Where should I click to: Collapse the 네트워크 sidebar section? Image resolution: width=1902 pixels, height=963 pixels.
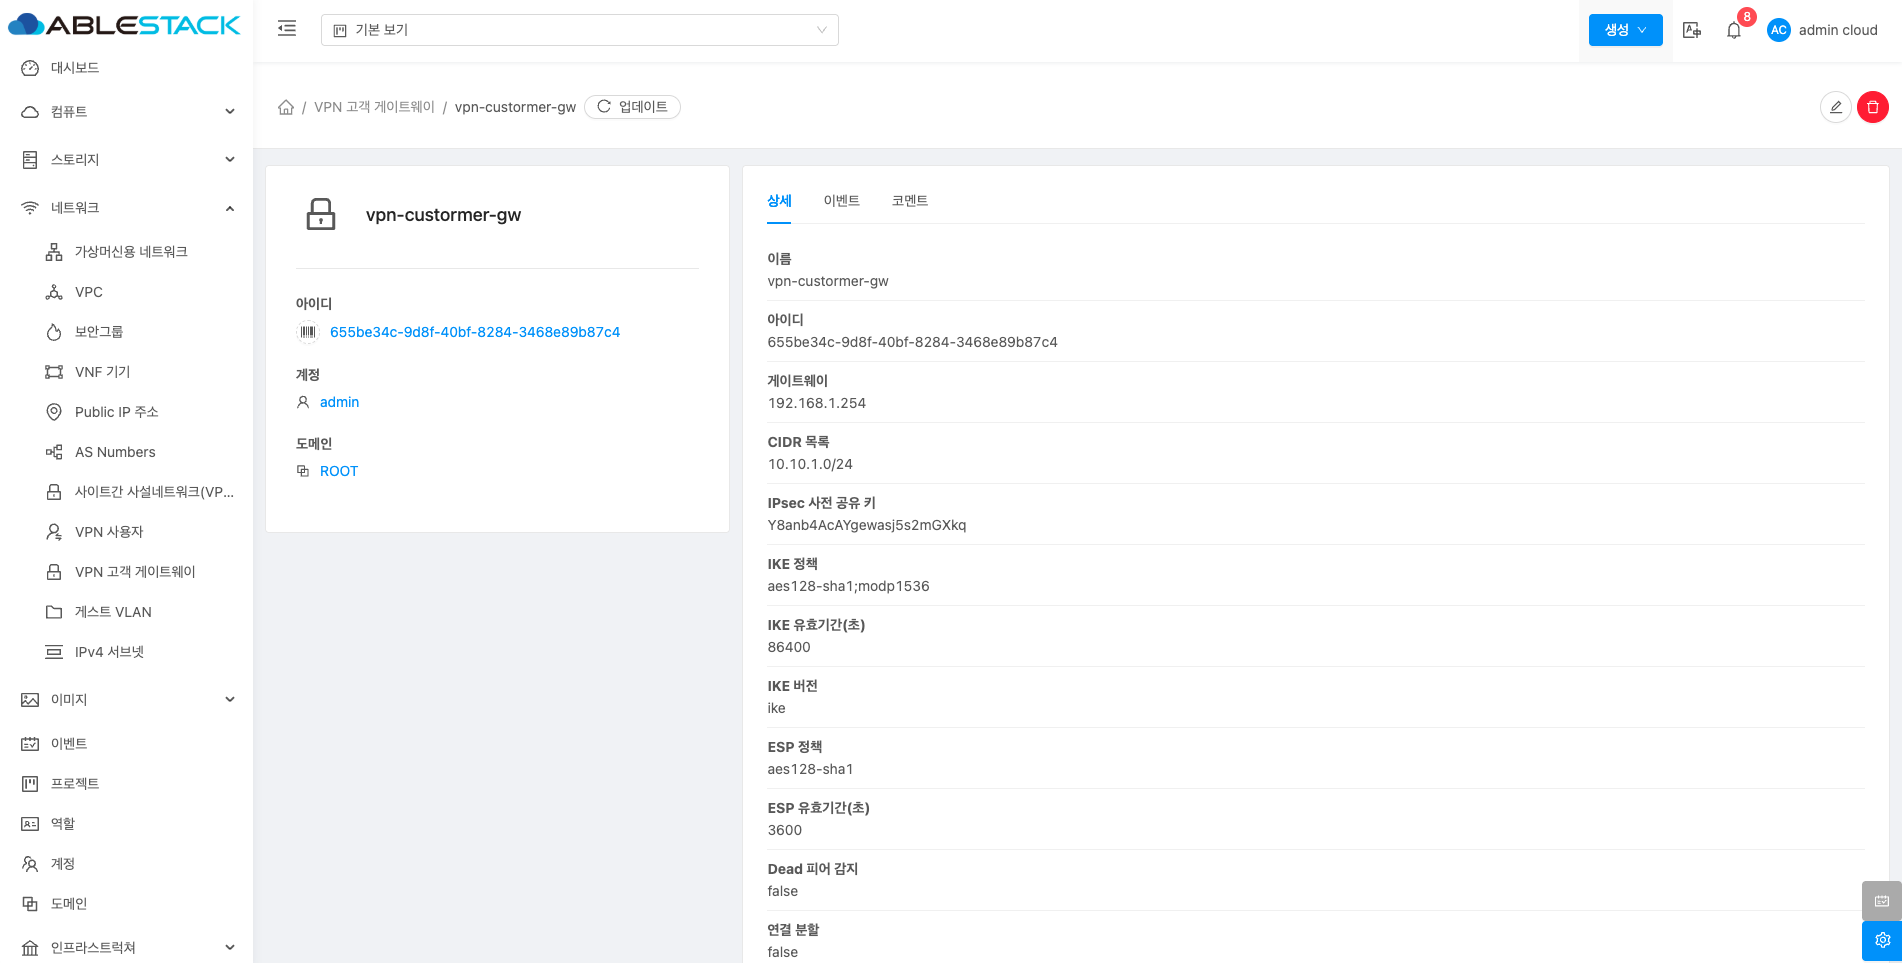pos(127,208)
